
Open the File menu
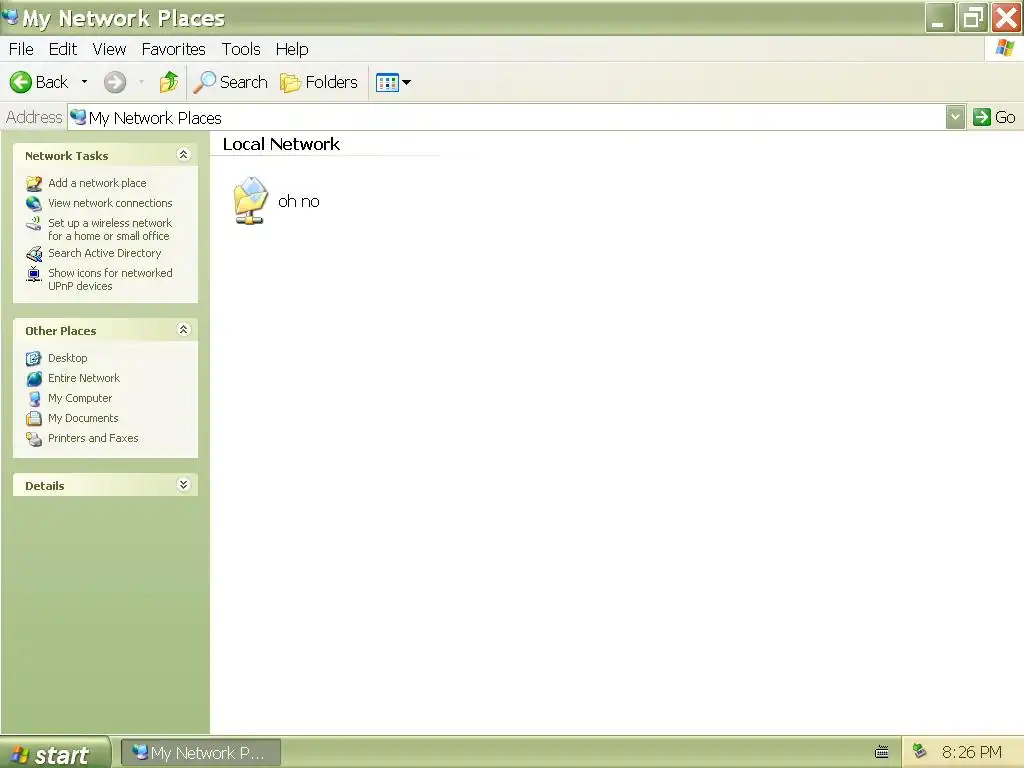click(21, 49)
